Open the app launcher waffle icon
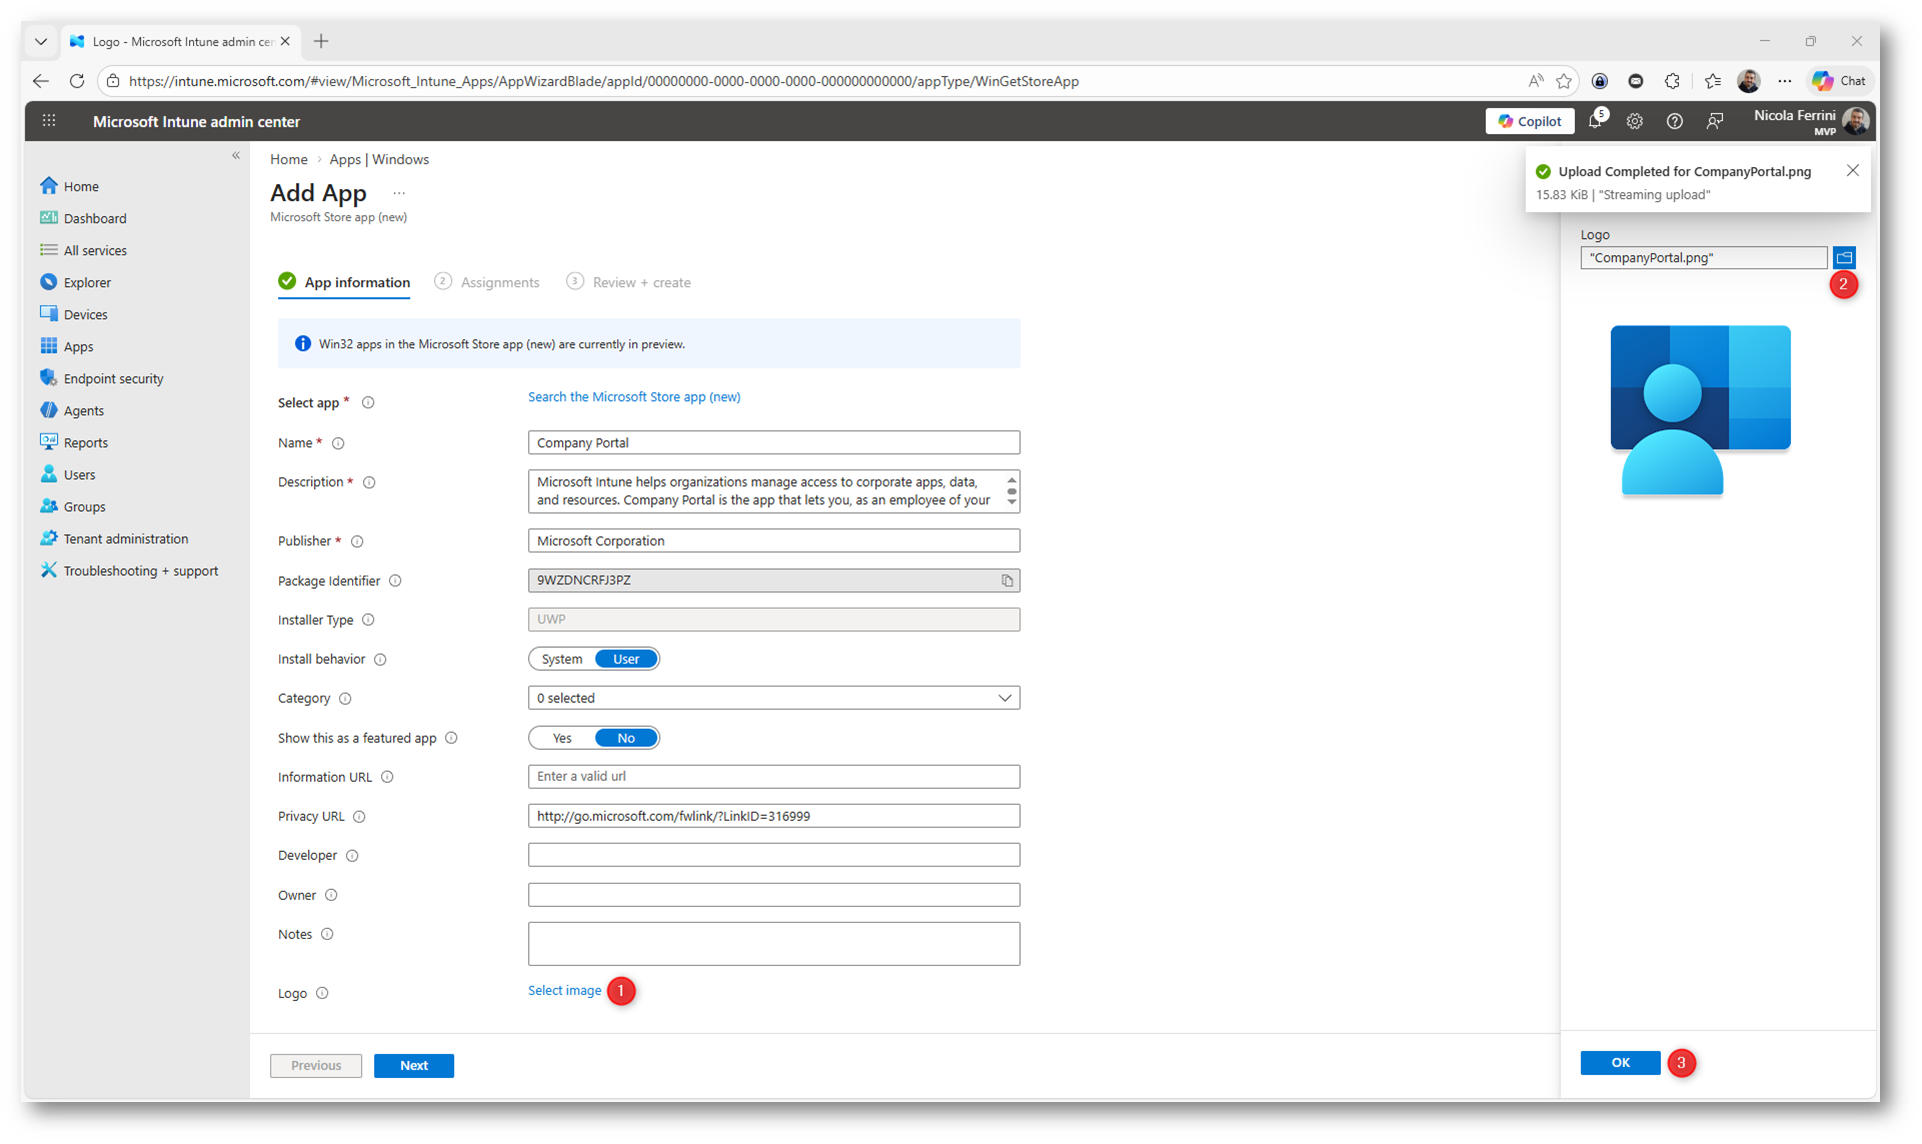The height and width of the screenshot is (1144, 1922). coord(49,121)
